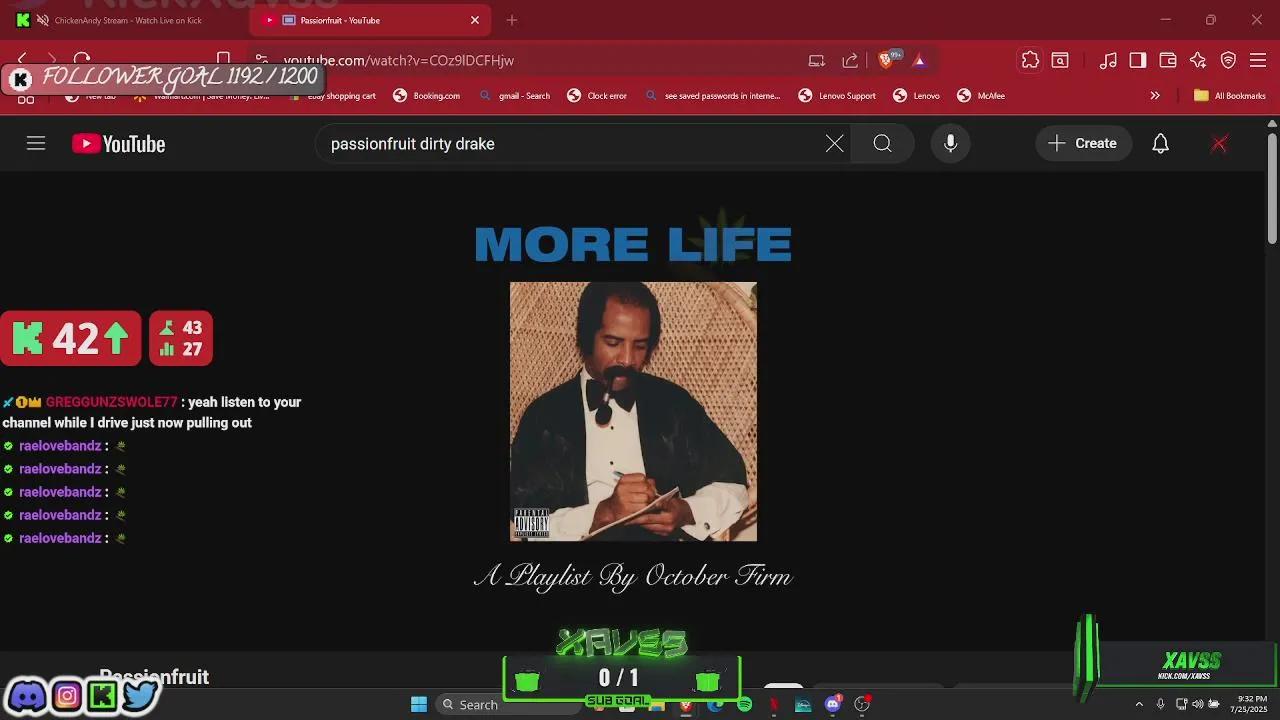Open the YouTube guide hamburger menu

36,144
